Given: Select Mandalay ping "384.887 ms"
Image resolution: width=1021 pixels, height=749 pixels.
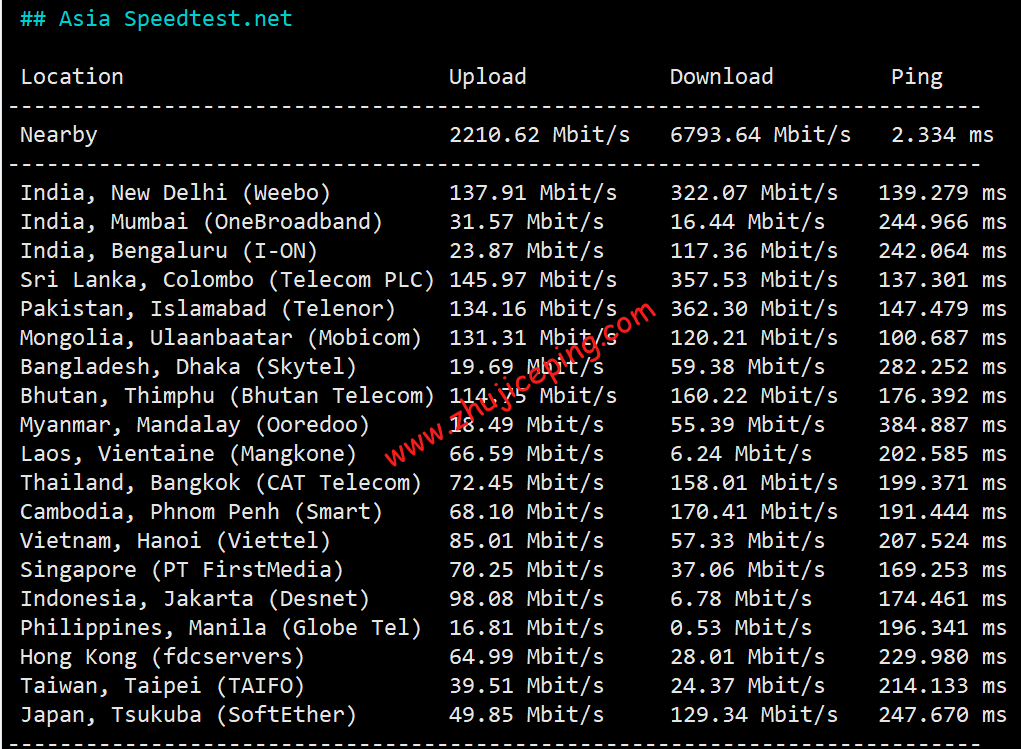Looking at the screenshot, I should pos(942,425).
